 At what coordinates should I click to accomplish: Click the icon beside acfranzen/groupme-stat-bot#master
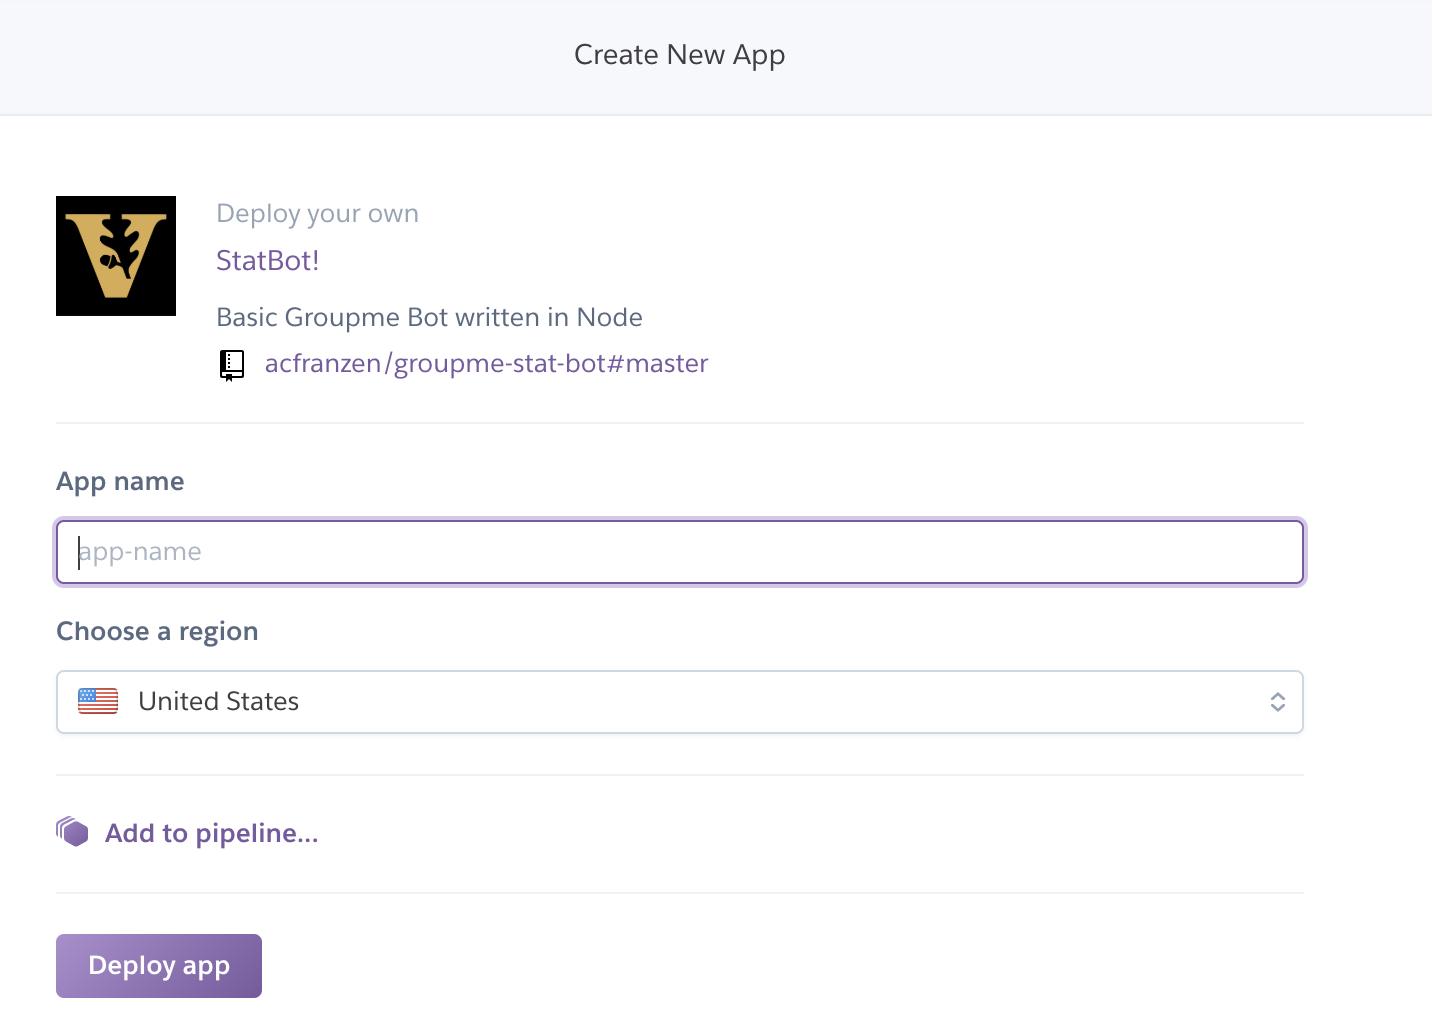232,364
